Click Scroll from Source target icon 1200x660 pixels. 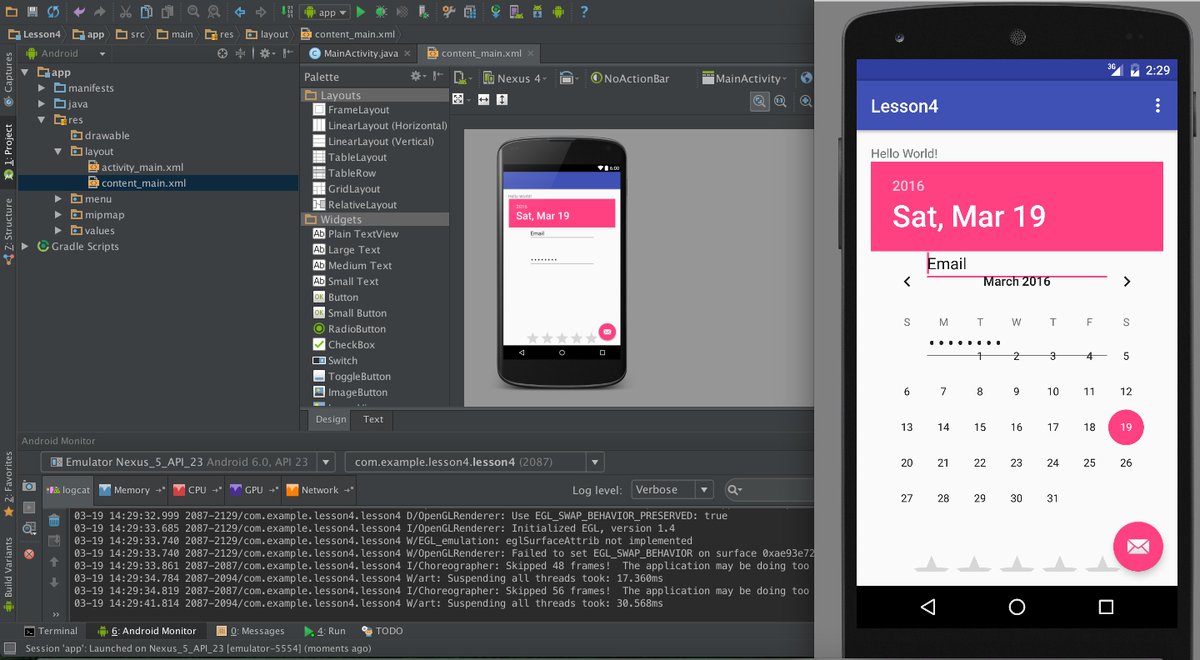point(222,53)
